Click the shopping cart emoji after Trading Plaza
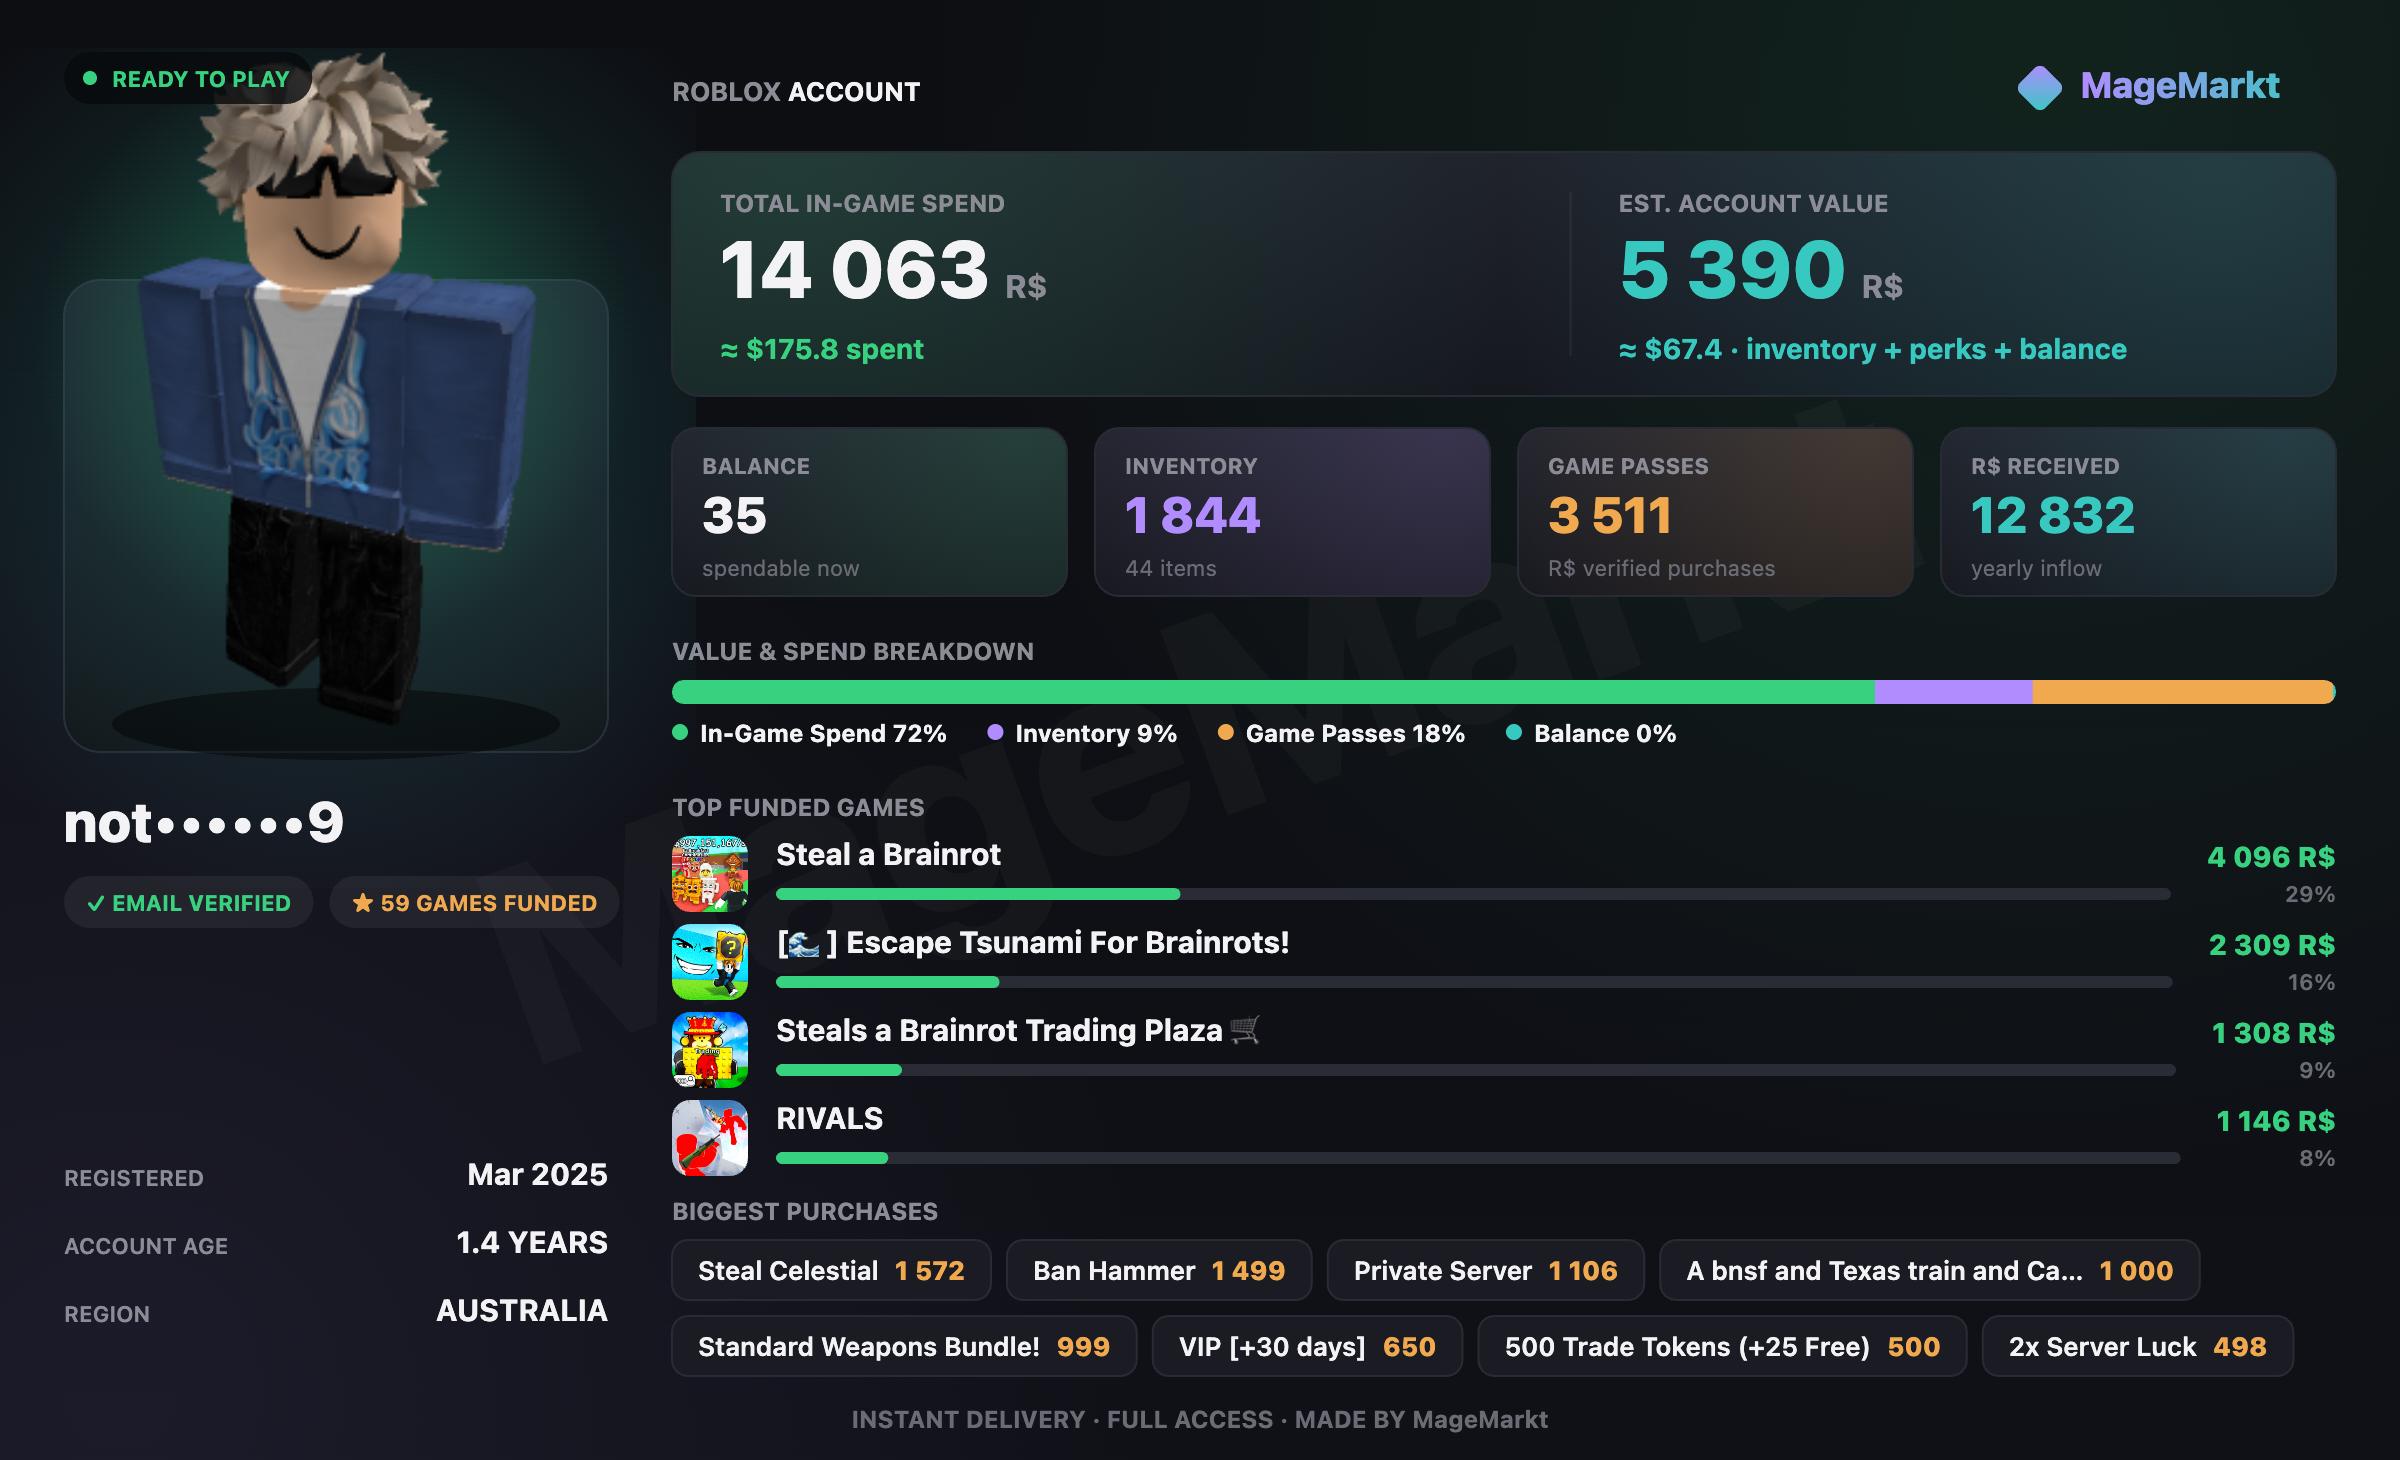The width and height of the screenshot is (2400, 1460). pyautogui.click(x=1244, y=1030)
